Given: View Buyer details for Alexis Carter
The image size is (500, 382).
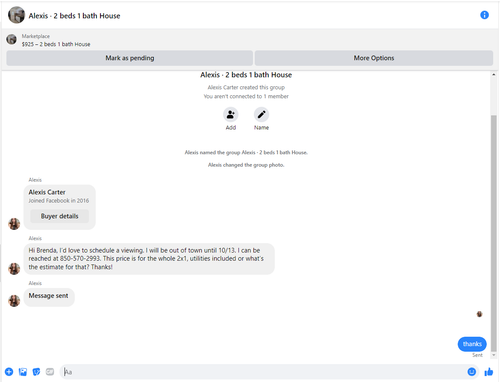Looking at the screenshot, I should 59,216.
